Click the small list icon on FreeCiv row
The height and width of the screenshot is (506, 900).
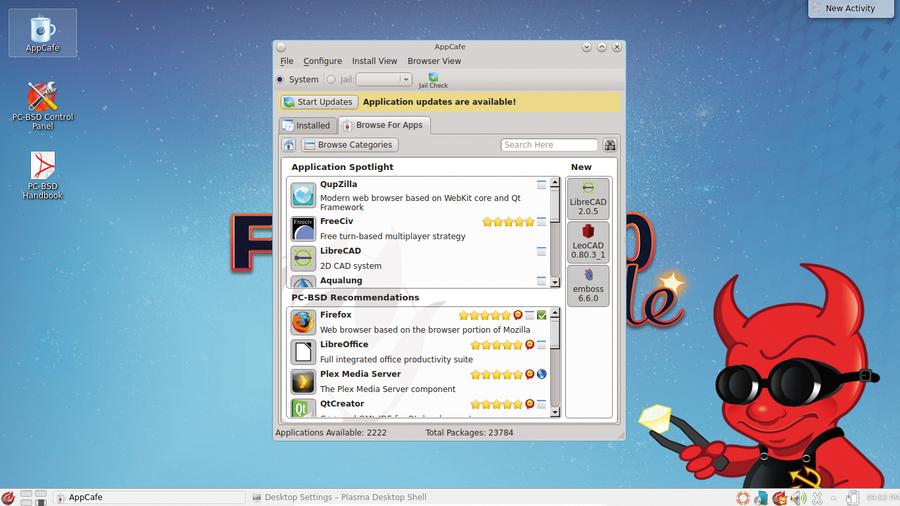(541, 221)
